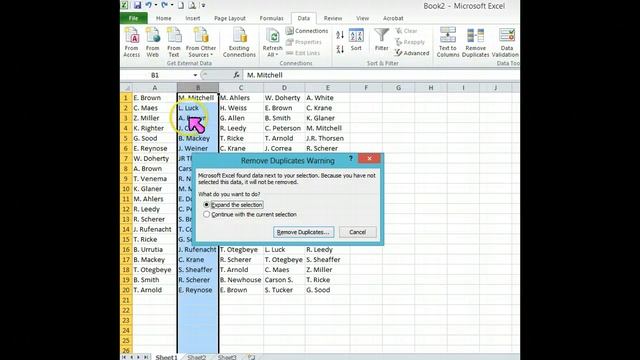The height and width of the screenshot is (360, 640).
Task: Close the Remove Duplicates Warning dialog
Action: (369, 158)
